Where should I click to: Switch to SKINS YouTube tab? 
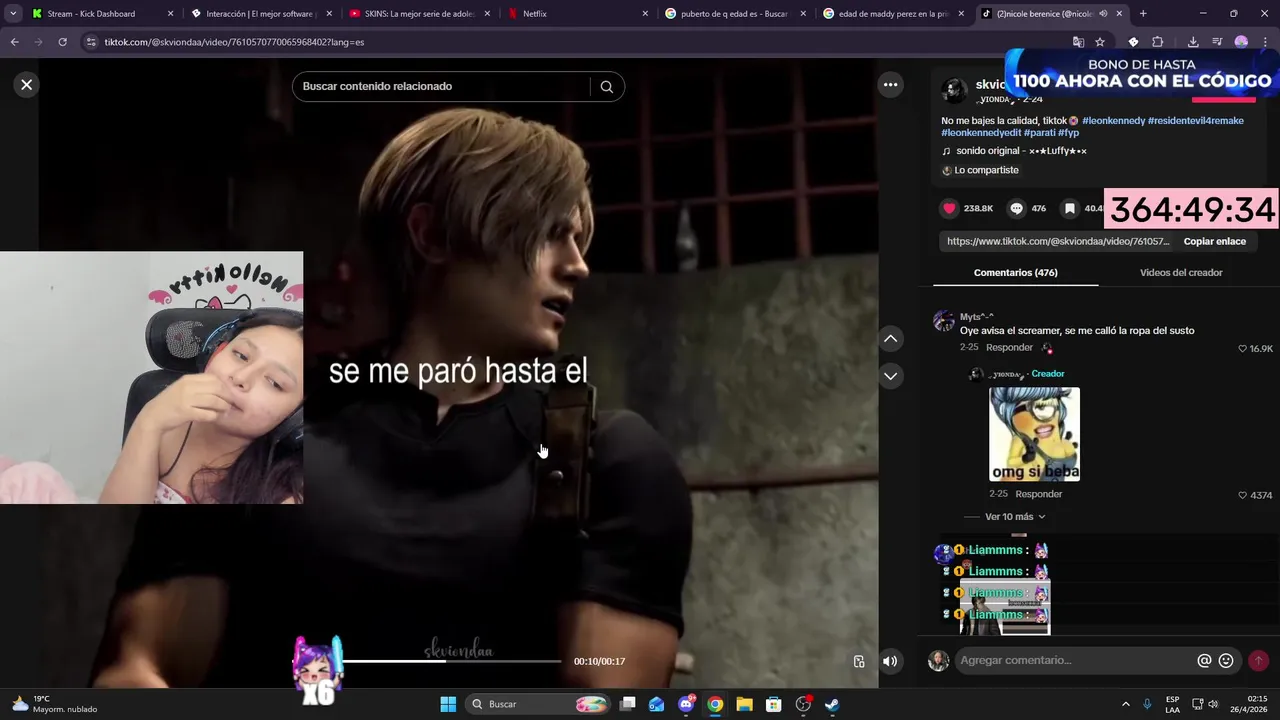[420, 14]
